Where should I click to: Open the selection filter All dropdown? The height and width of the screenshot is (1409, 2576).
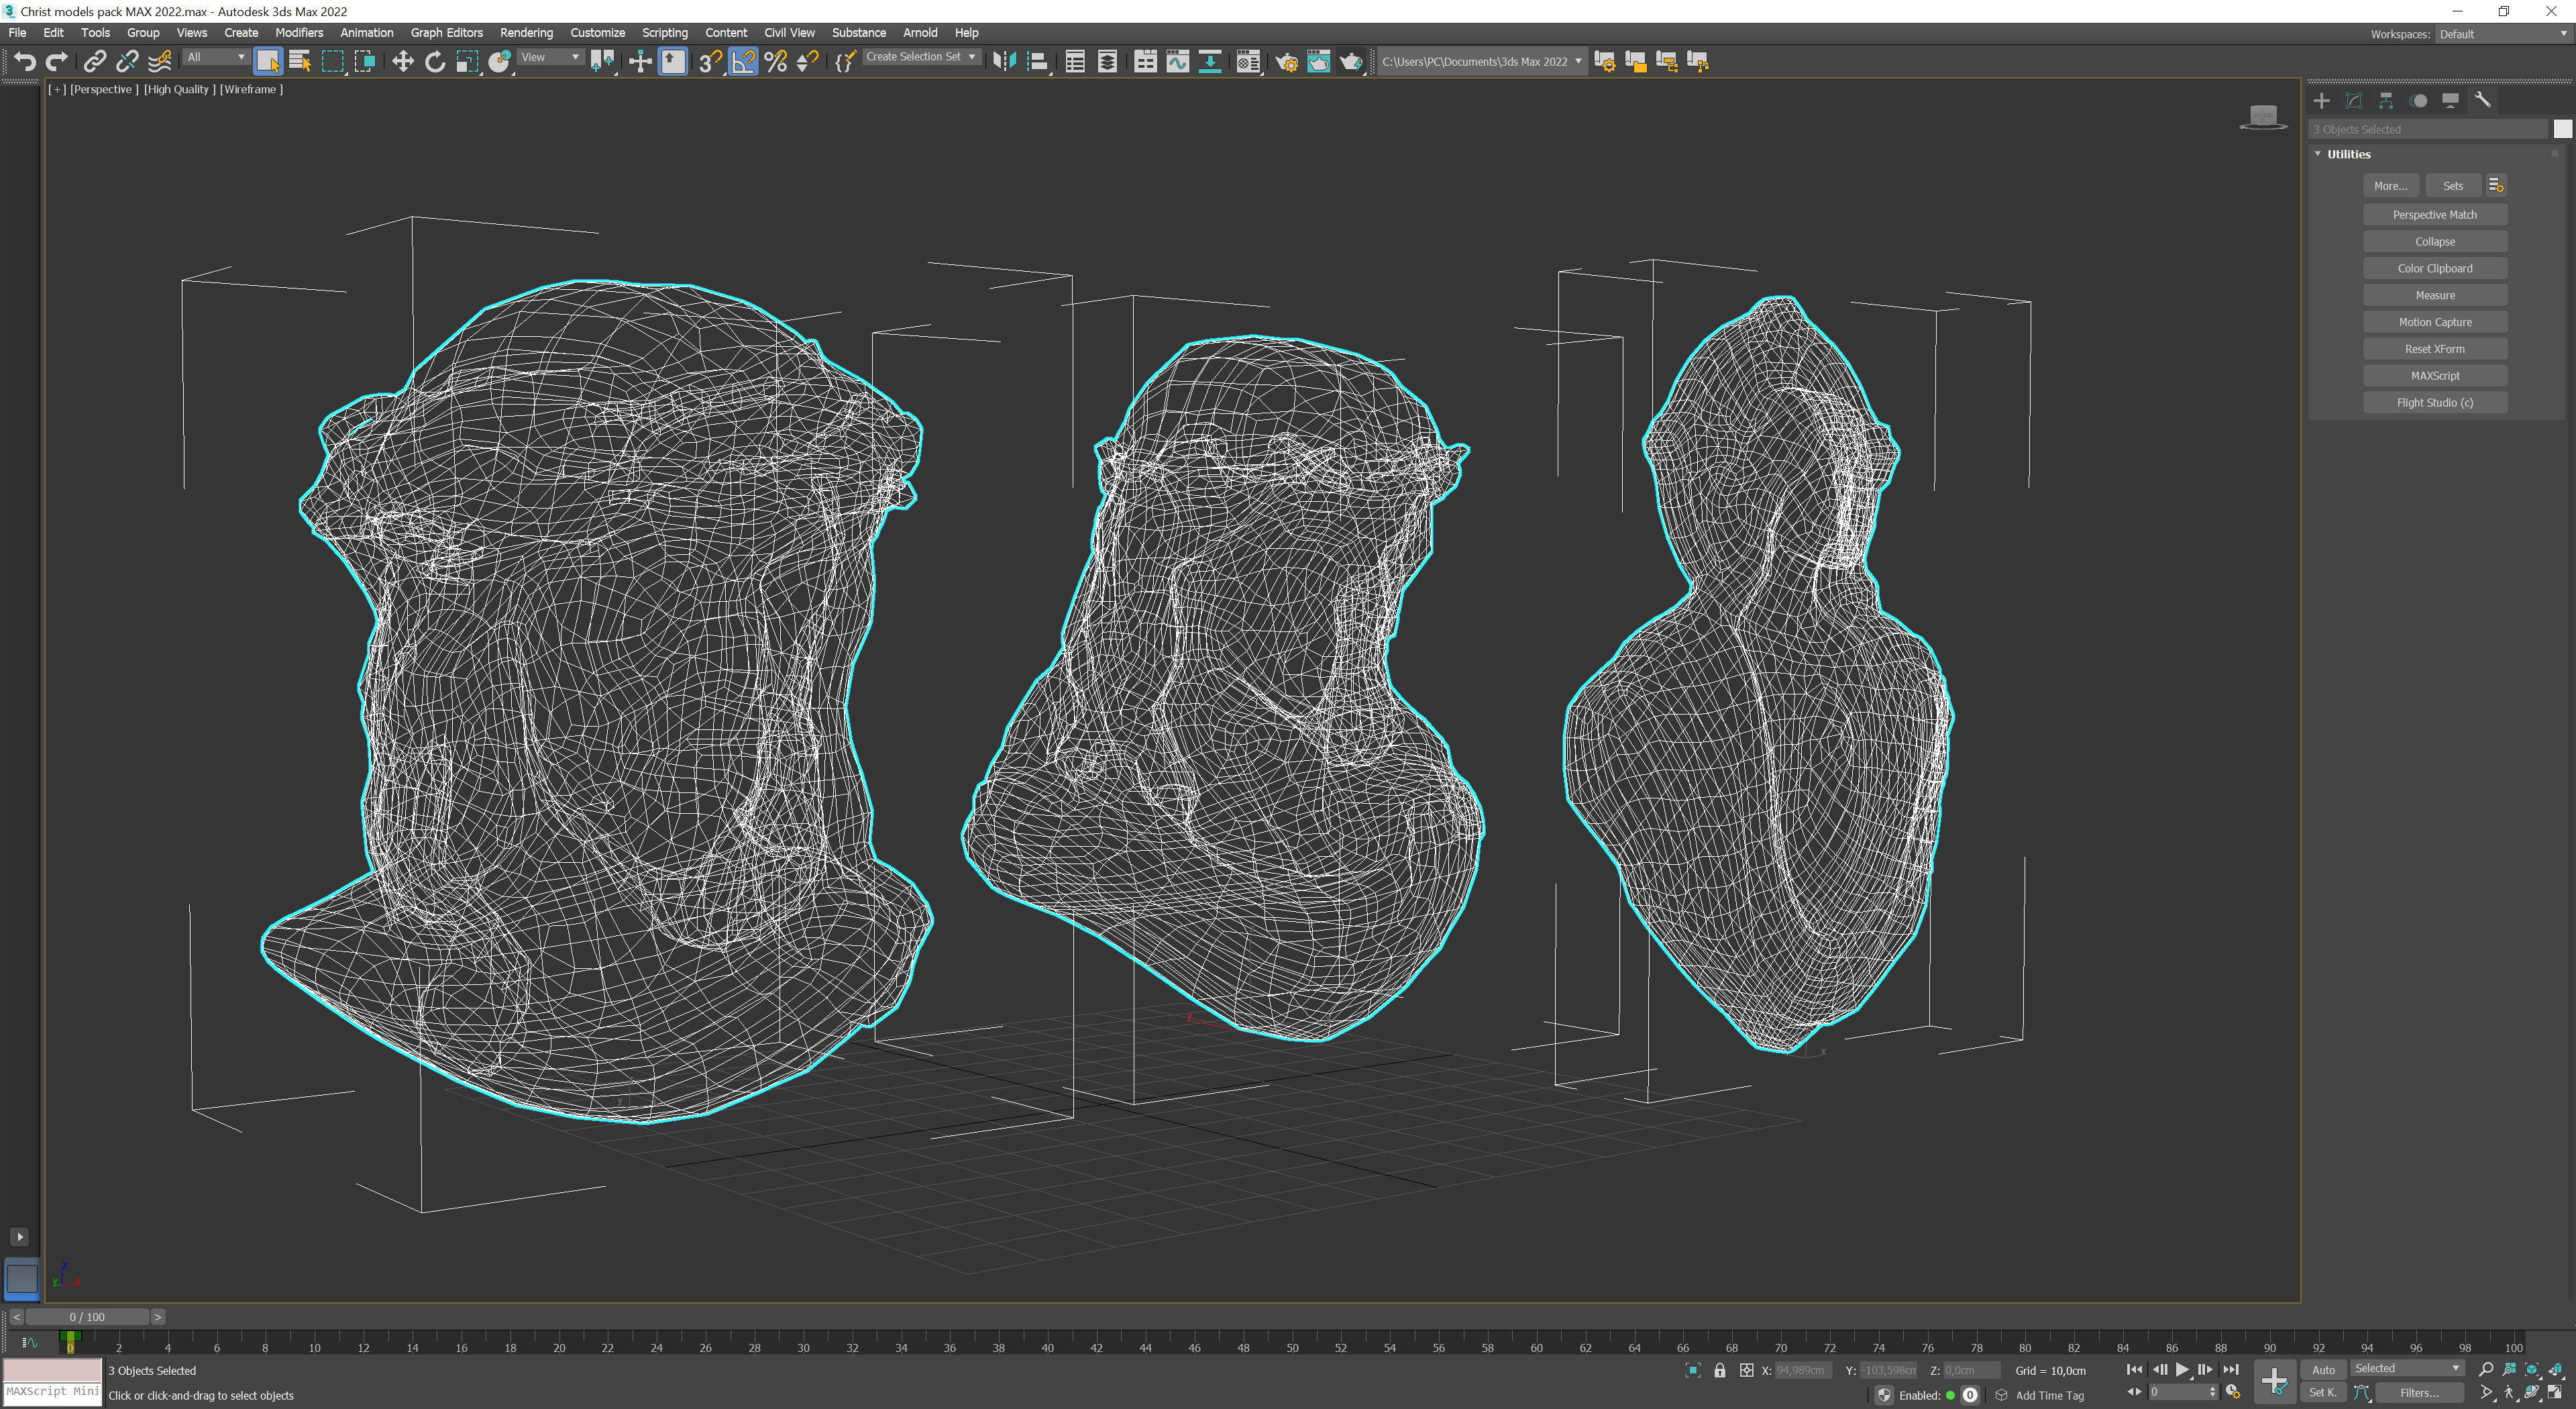point(216,57)
